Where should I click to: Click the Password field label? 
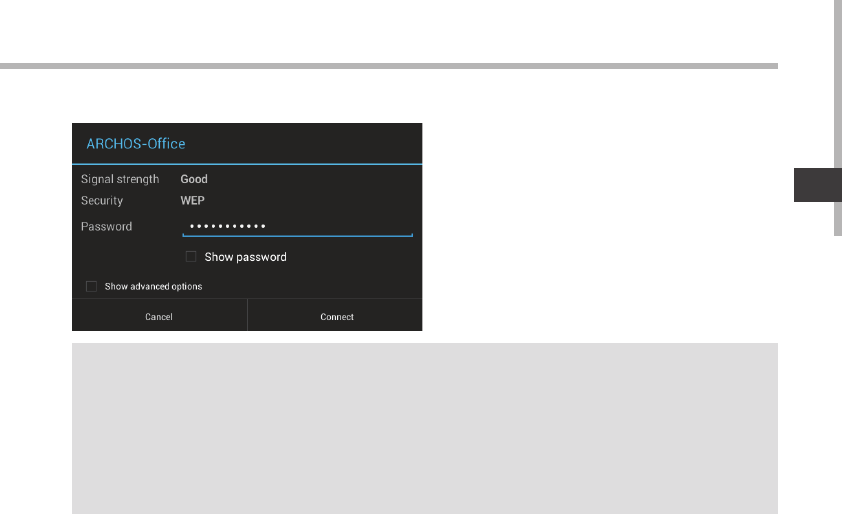point(106,227)
